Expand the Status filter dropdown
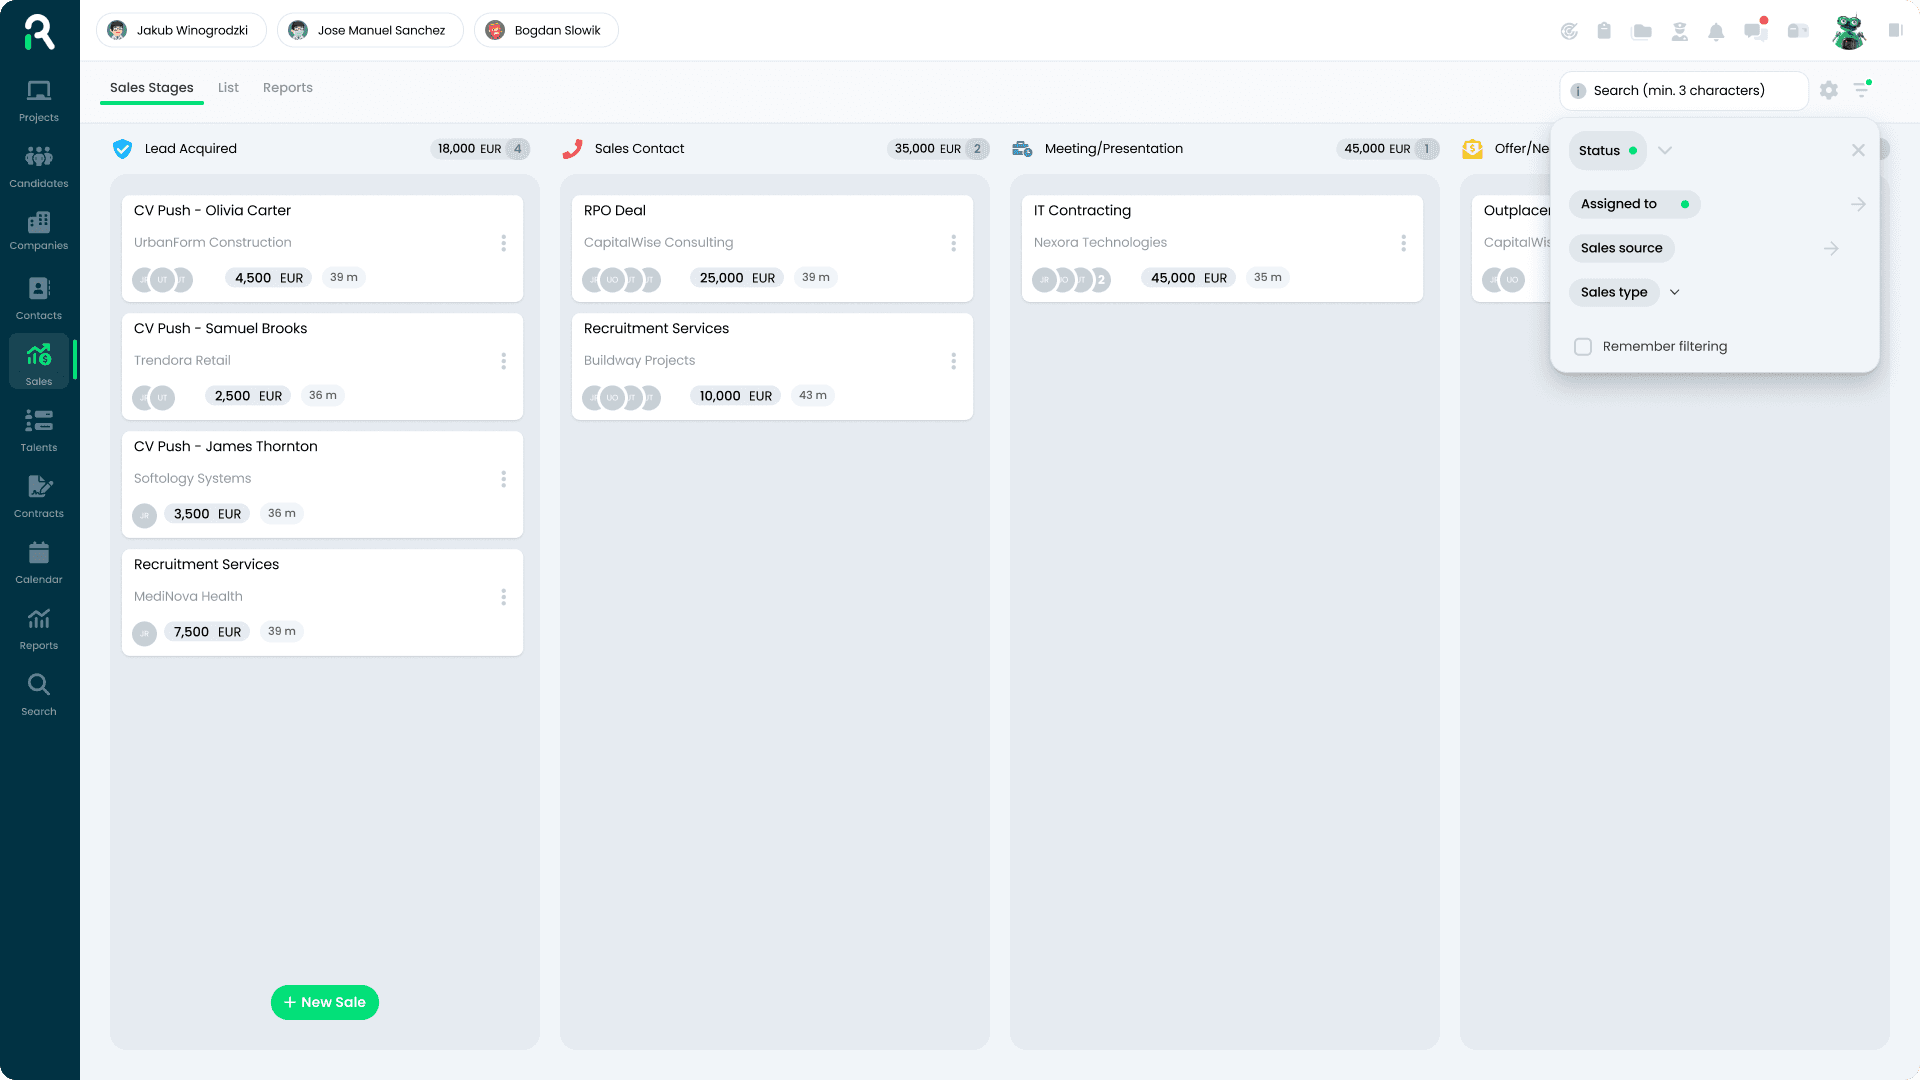The image size is (1920, 1080). tap(1664, 150)
